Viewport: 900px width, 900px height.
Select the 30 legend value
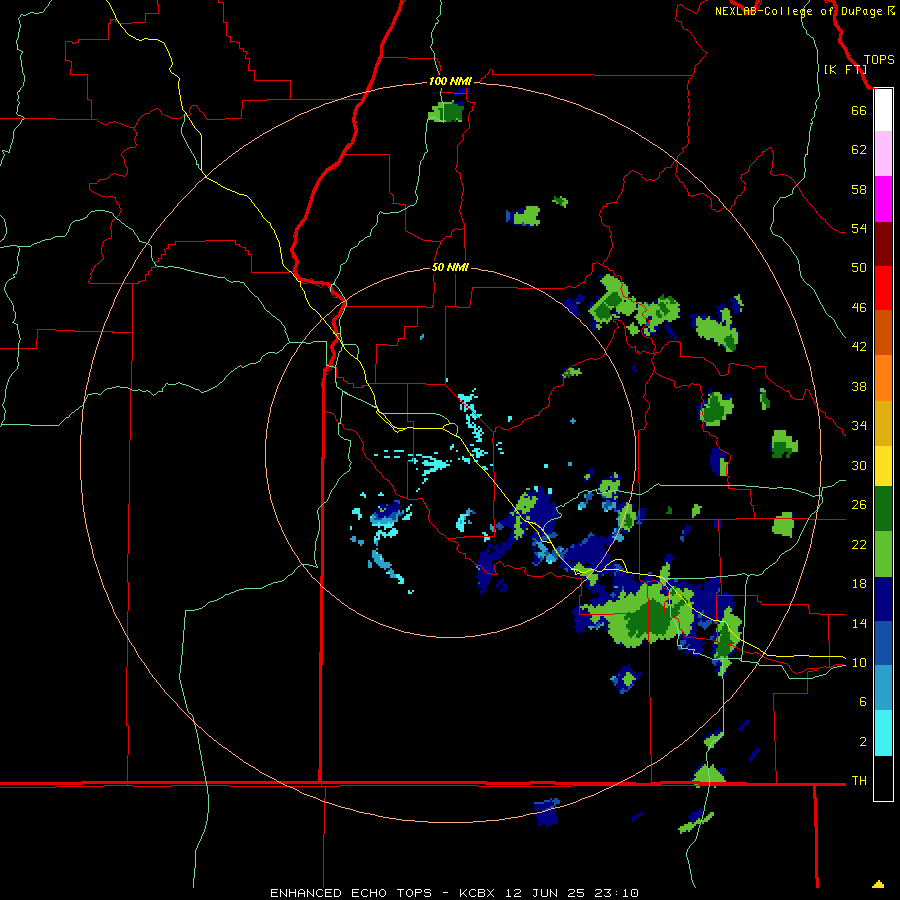[x=859, y=465]
